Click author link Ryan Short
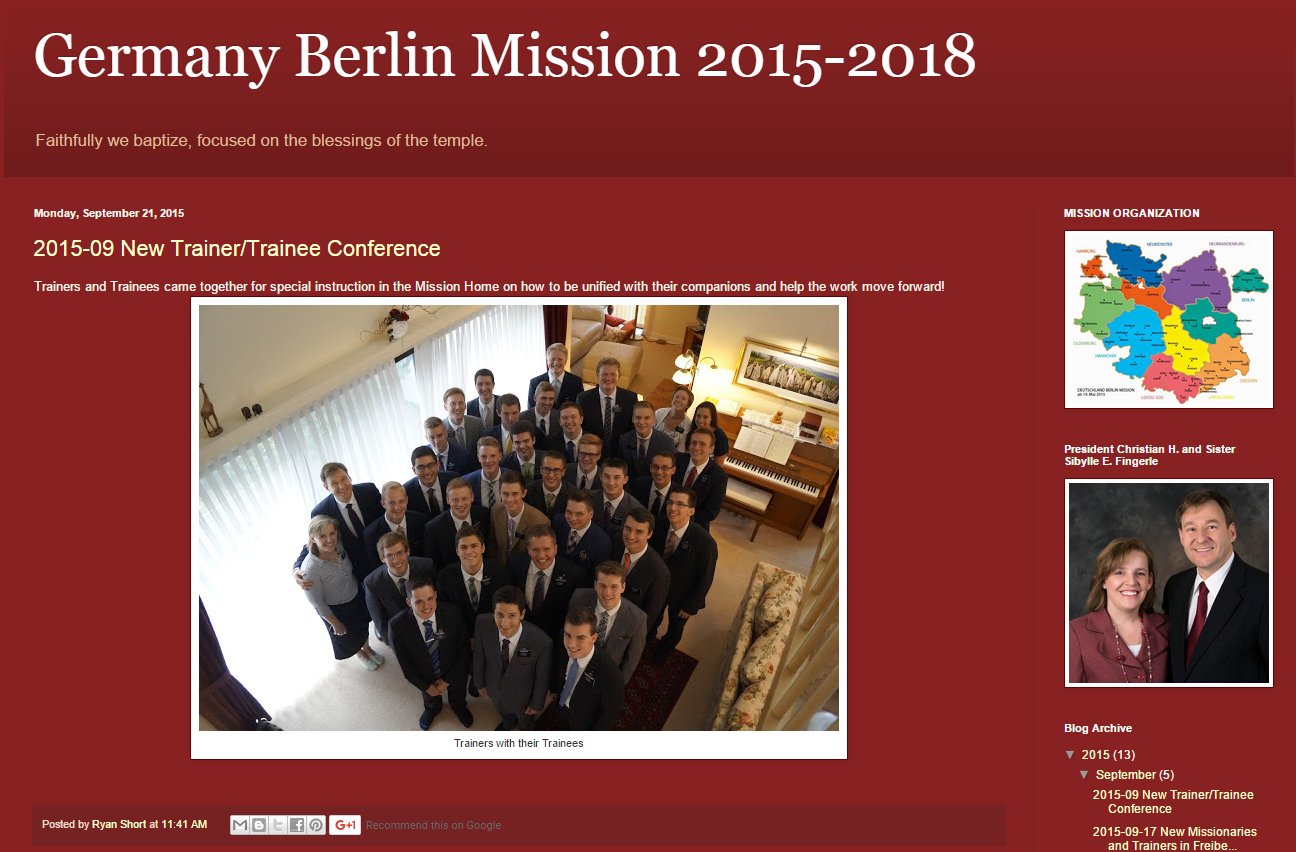Screen dimensions: 1296x852 point(119,825)
